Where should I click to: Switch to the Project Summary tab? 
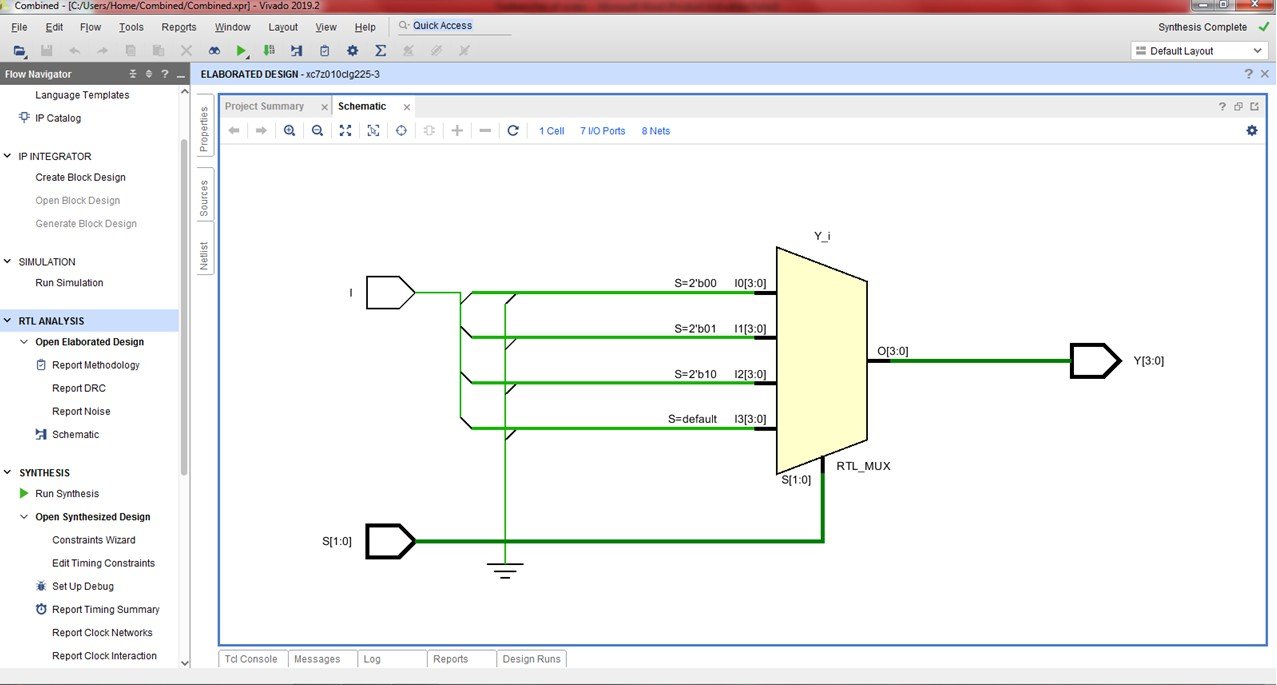(264, 106)
